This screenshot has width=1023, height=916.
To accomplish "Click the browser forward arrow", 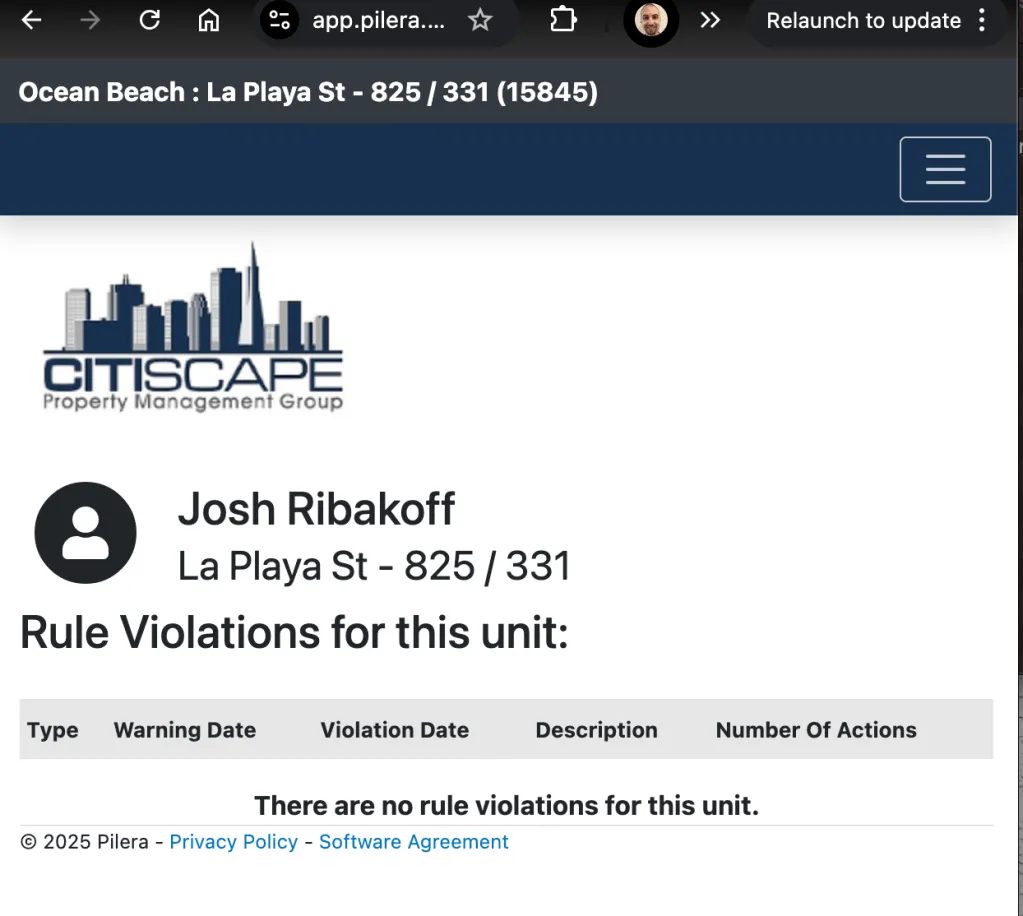I will coord(91,20).
